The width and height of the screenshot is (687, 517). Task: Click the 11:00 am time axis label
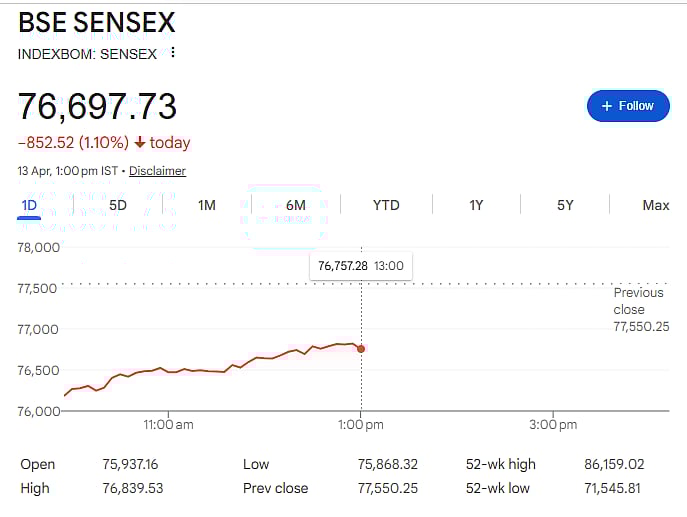(168, 425)
